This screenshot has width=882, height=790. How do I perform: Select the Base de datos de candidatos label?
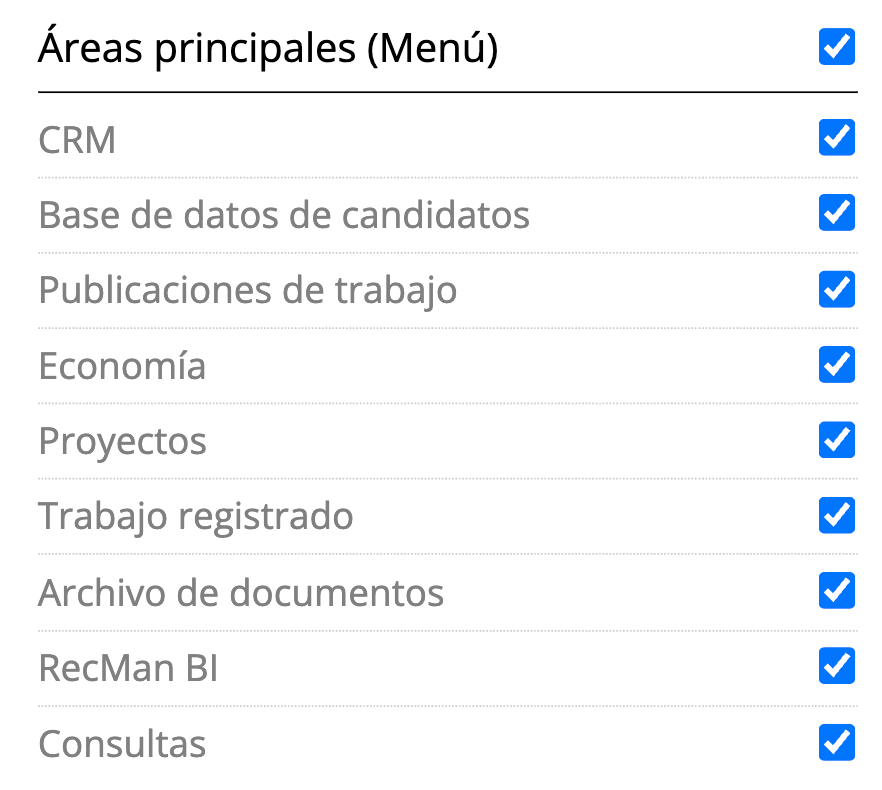(x=284, y=214)
